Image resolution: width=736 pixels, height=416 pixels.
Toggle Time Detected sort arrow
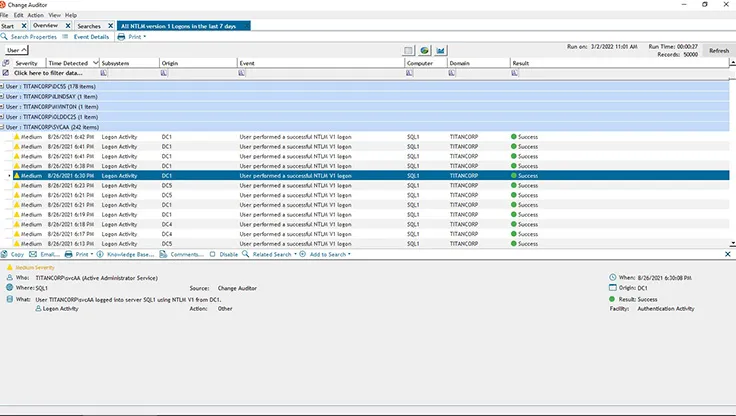(x=95, y=63)
